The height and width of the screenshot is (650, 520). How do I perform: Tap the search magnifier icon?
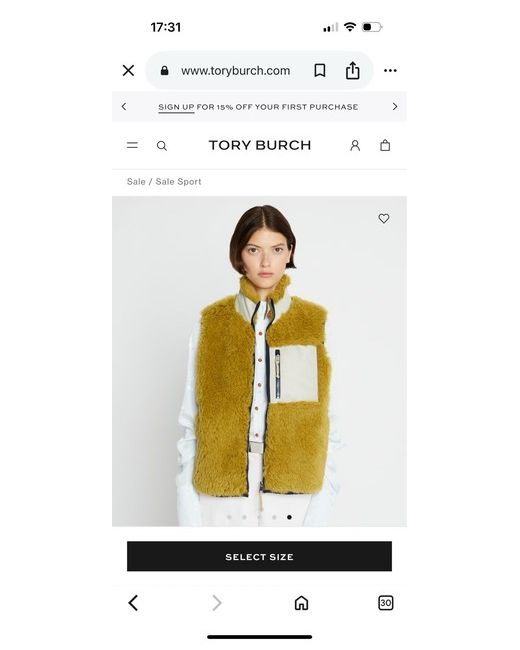(x=162, y=146)
